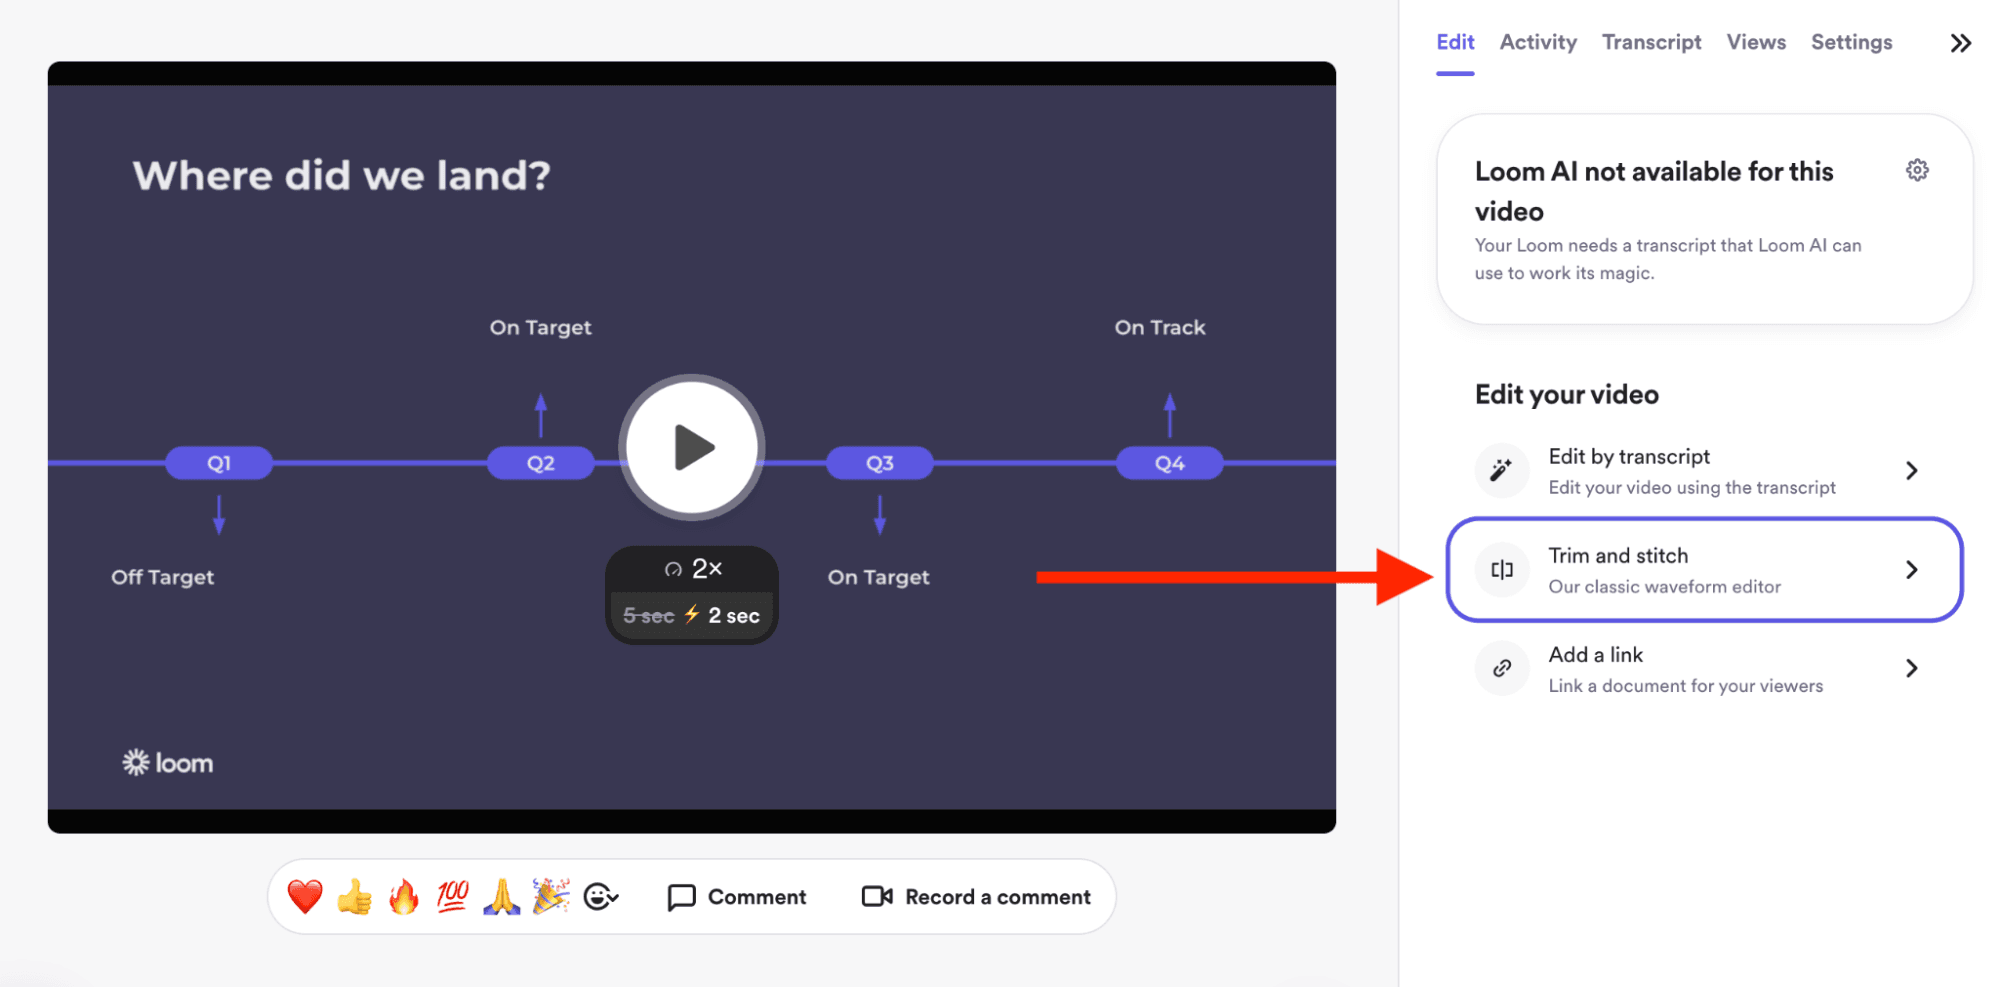Switch to the Activity tab
The width and height of the screenshot is (1999, 987).
point(1537,42)
